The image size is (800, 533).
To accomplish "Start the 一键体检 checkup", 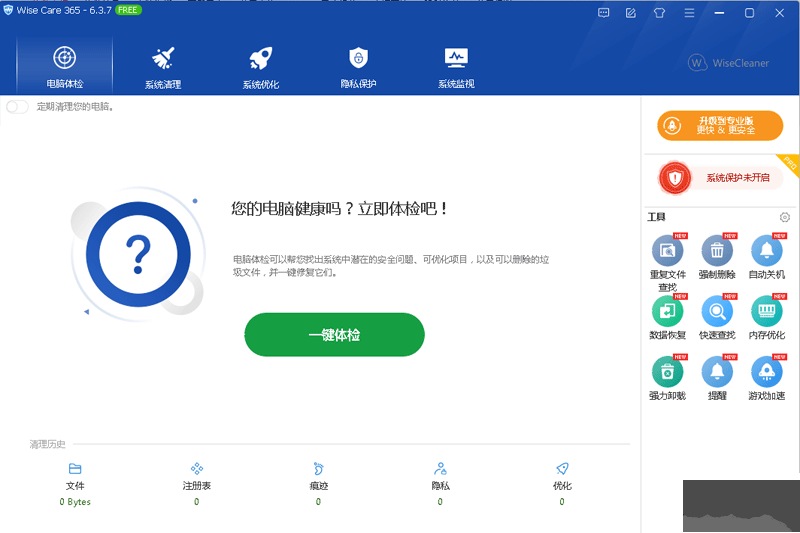I will [334, 335].
